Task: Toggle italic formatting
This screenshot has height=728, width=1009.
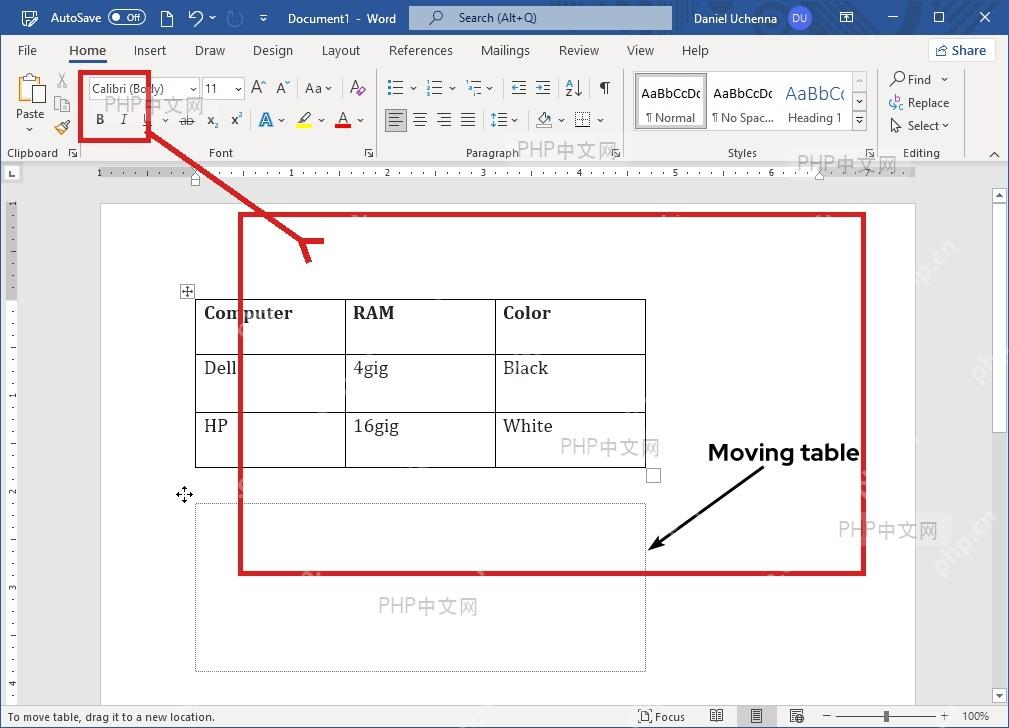Action: click(124, 120)
